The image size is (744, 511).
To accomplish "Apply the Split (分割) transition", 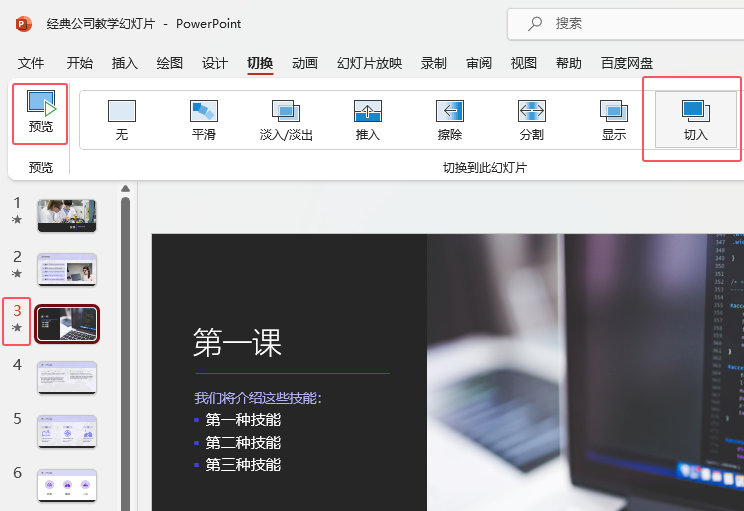I will [x=532, y=120].
